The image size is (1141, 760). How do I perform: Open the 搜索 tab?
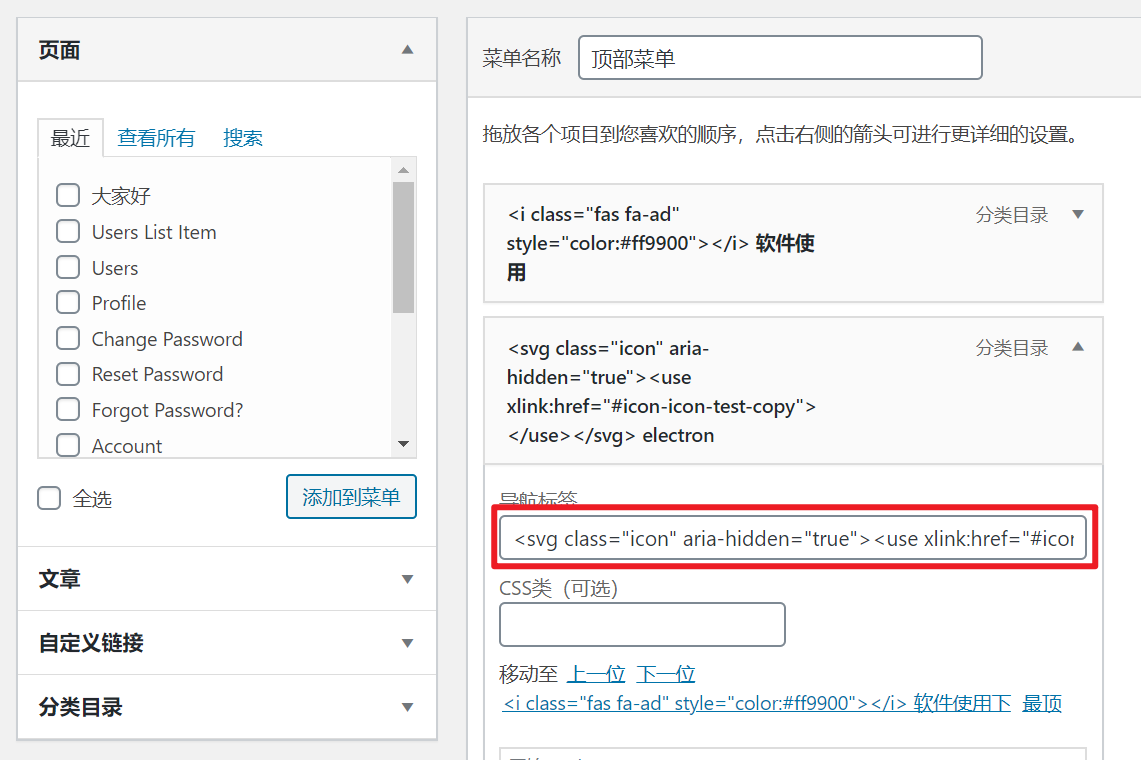coord(242,138)
